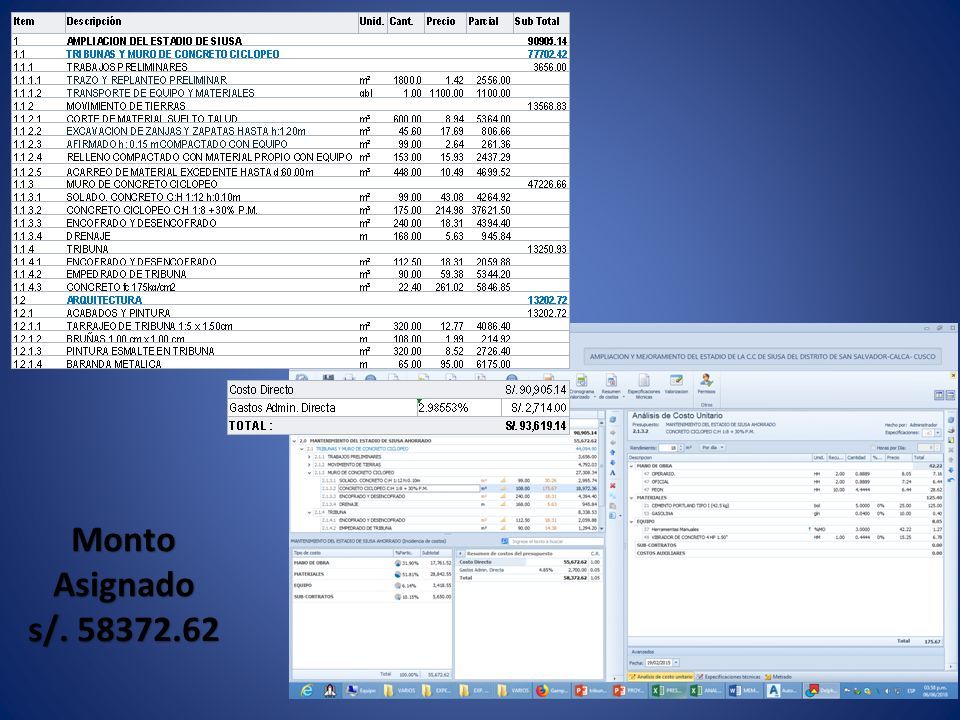Image resolution: width=960 pixels, height=720 pixels.
Task: Click the Descripción column header in cost analysis
Action: click(719, 457)
